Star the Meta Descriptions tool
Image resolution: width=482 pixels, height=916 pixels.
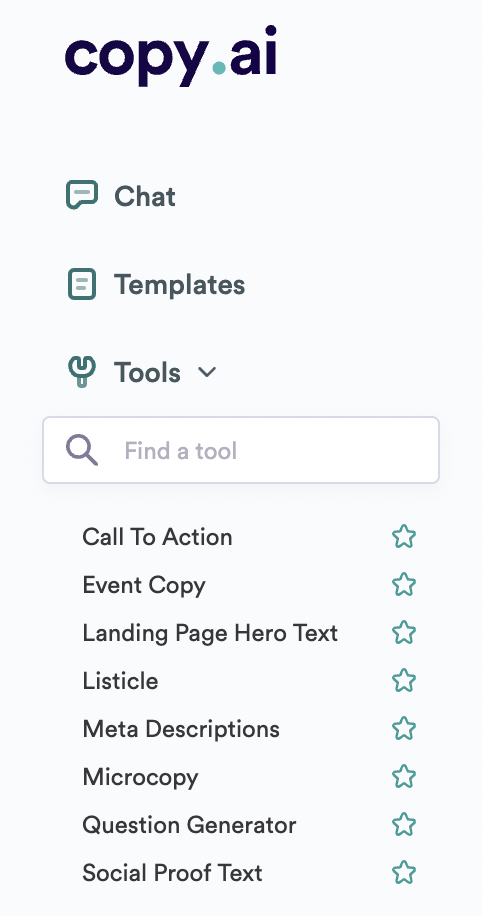[x=404, y=729]
